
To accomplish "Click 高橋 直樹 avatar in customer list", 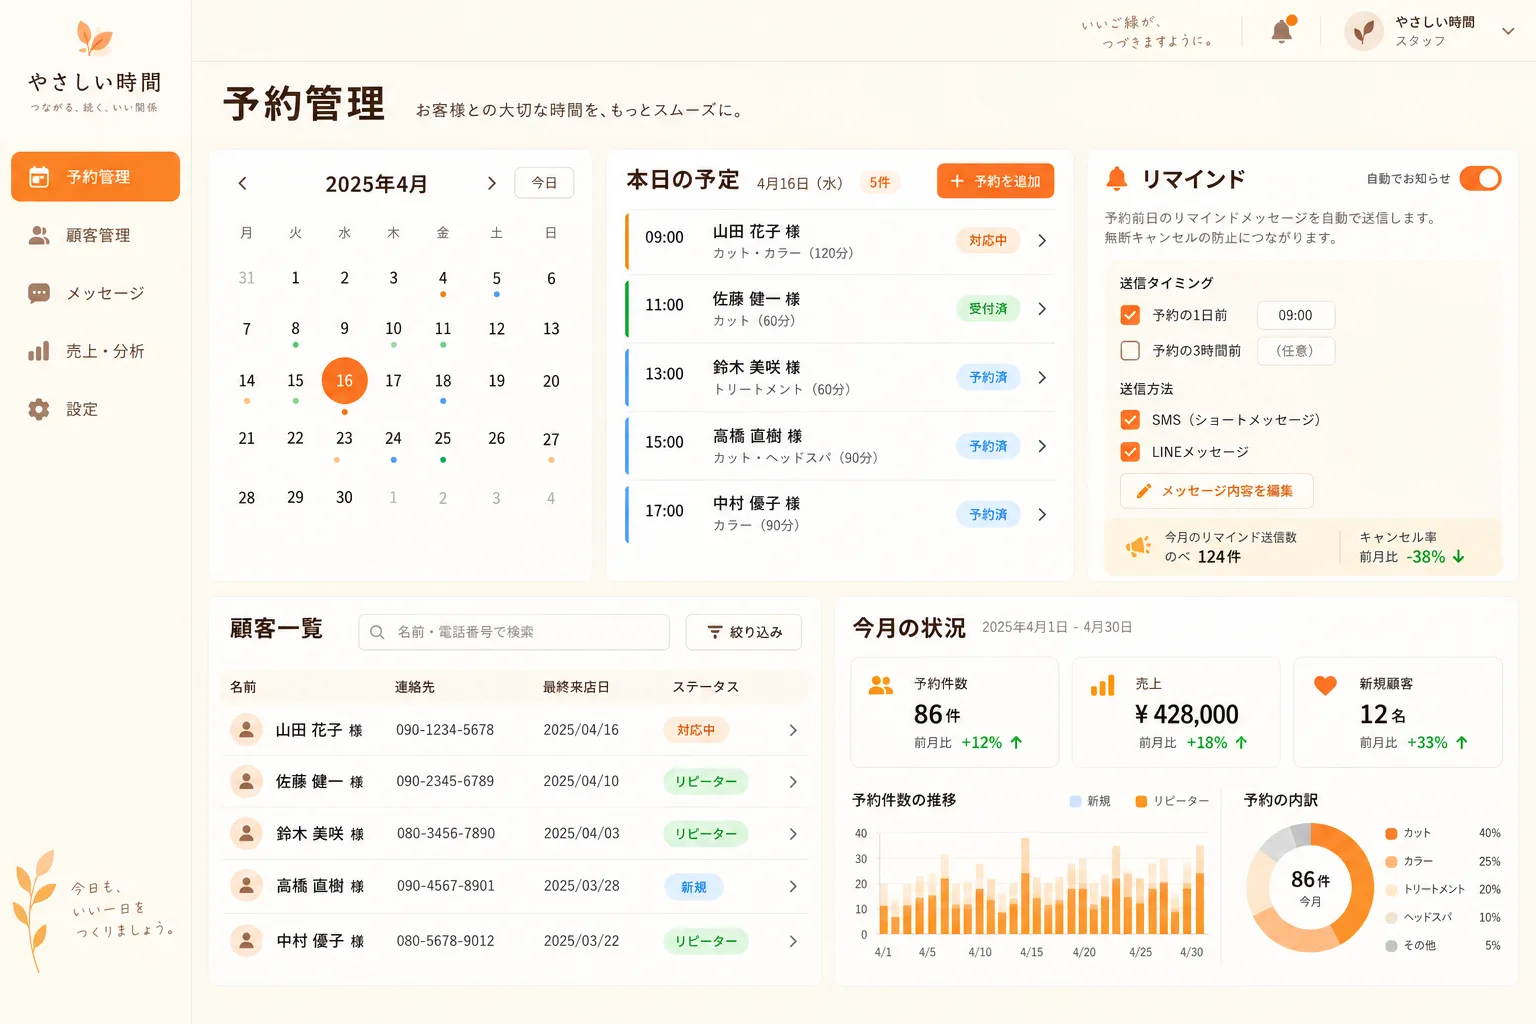I will click(x=246, y=885).
